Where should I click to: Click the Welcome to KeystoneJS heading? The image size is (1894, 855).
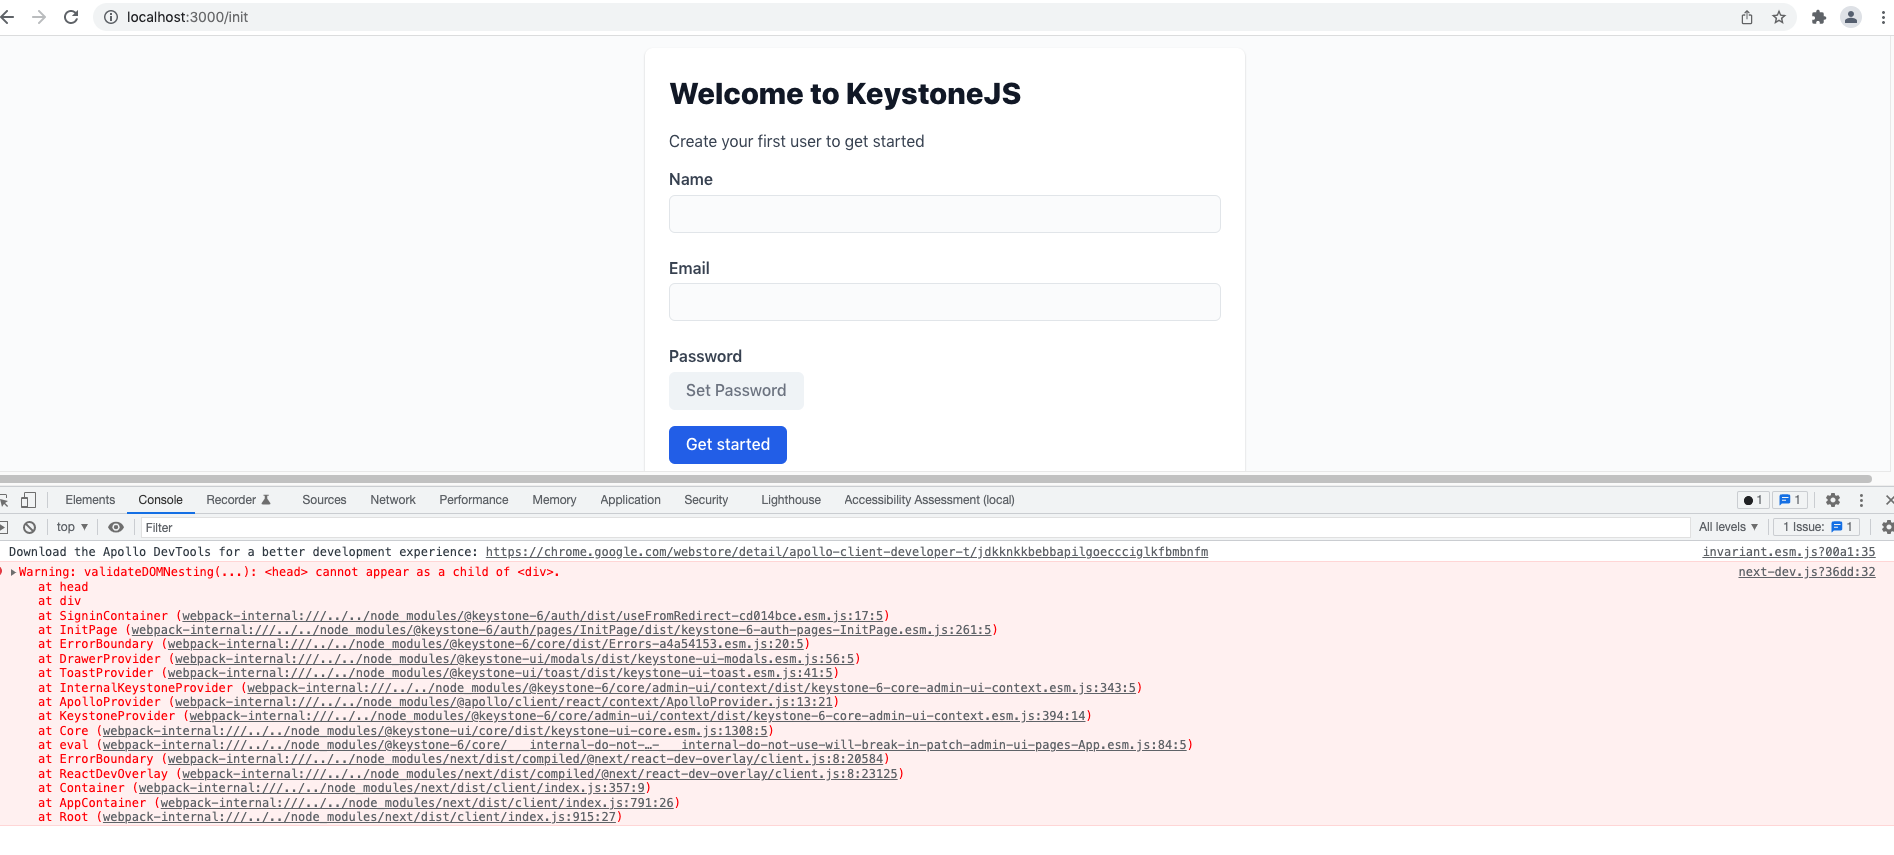click(845, 94)
